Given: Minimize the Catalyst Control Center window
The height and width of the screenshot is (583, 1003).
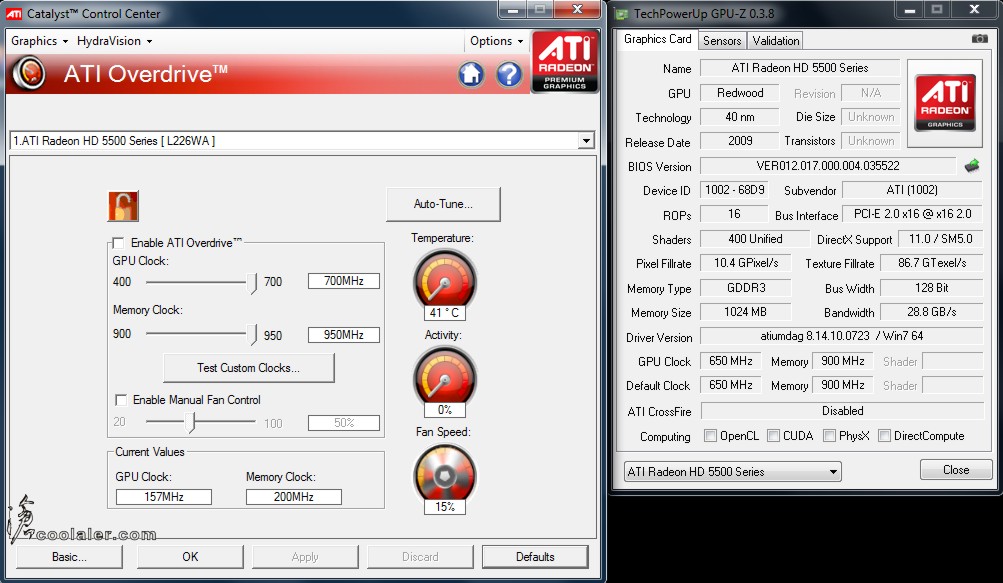Looking at the screenshot, I should pos(512,10).
